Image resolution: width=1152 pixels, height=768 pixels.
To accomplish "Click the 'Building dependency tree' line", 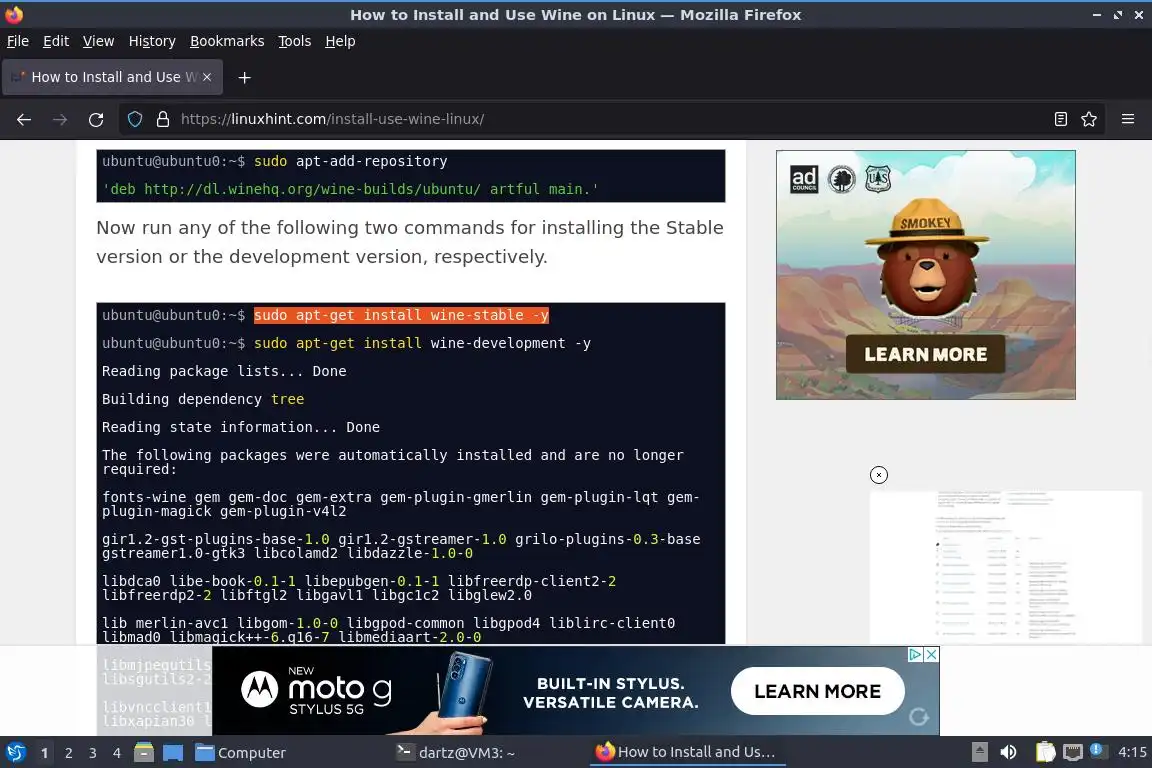I will coord(203,399).
